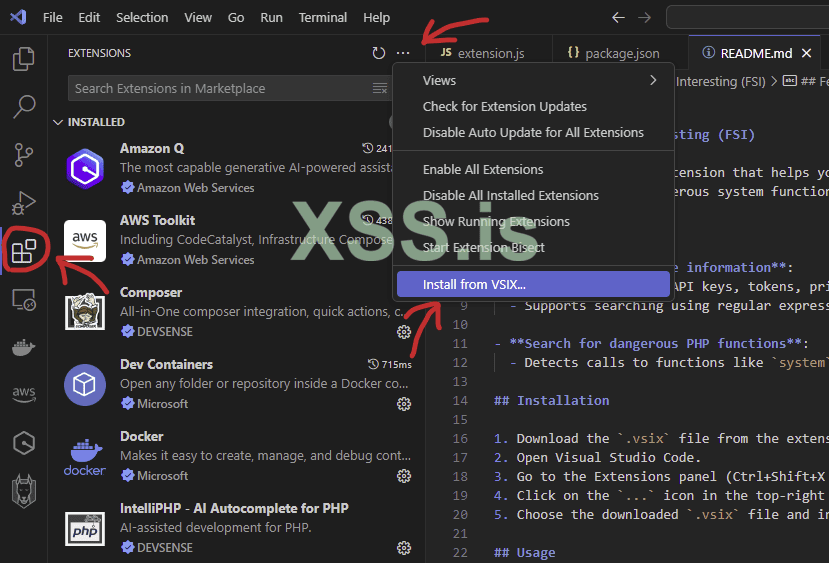Click the Amazon Q extension logo
Viewport: 829px width, 563px height.
pyautogui.click(x=85, y=169)
